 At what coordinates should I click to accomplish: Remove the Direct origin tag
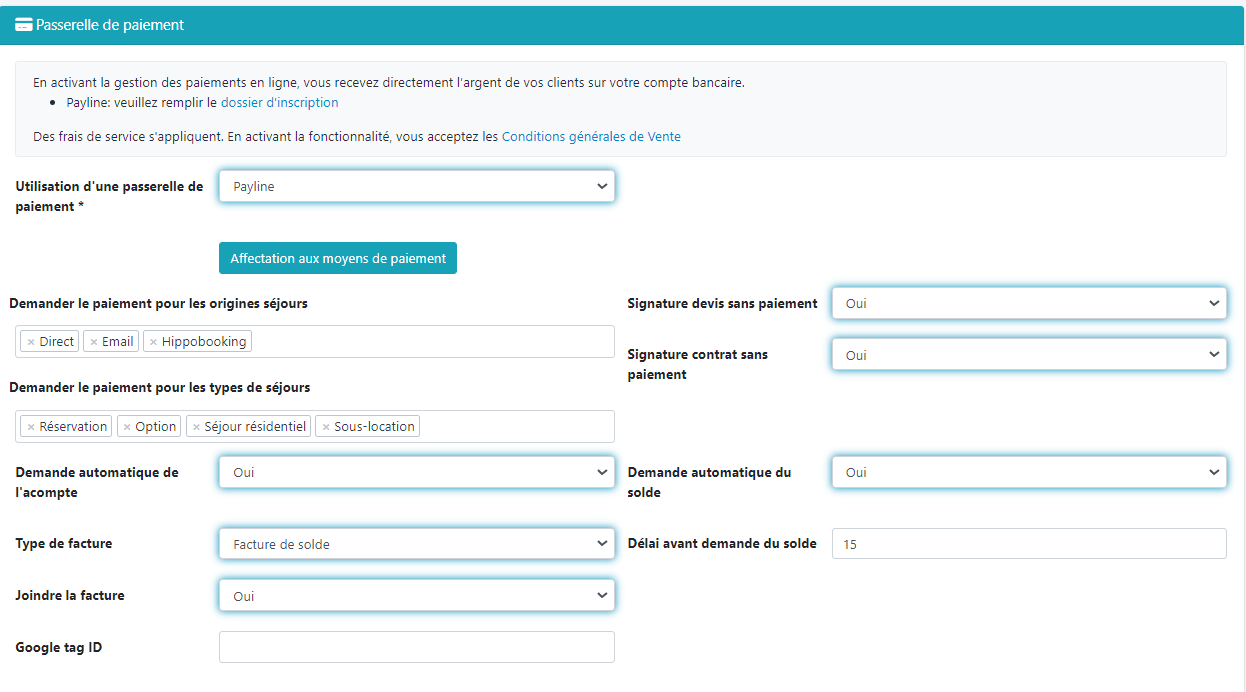point(31,342)
